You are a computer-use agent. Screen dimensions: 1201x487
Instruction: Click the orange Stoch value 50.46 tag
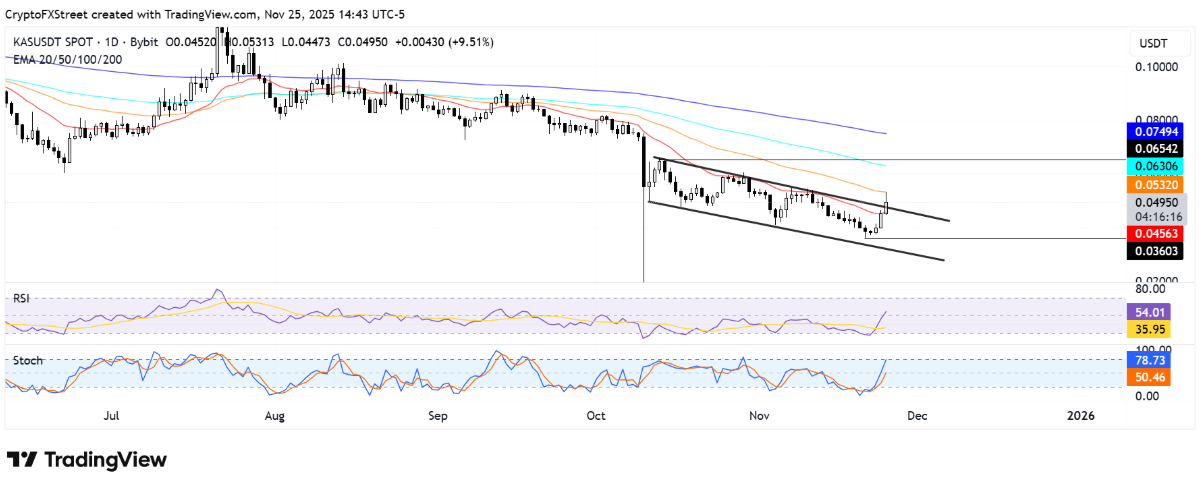[1158, 376]
